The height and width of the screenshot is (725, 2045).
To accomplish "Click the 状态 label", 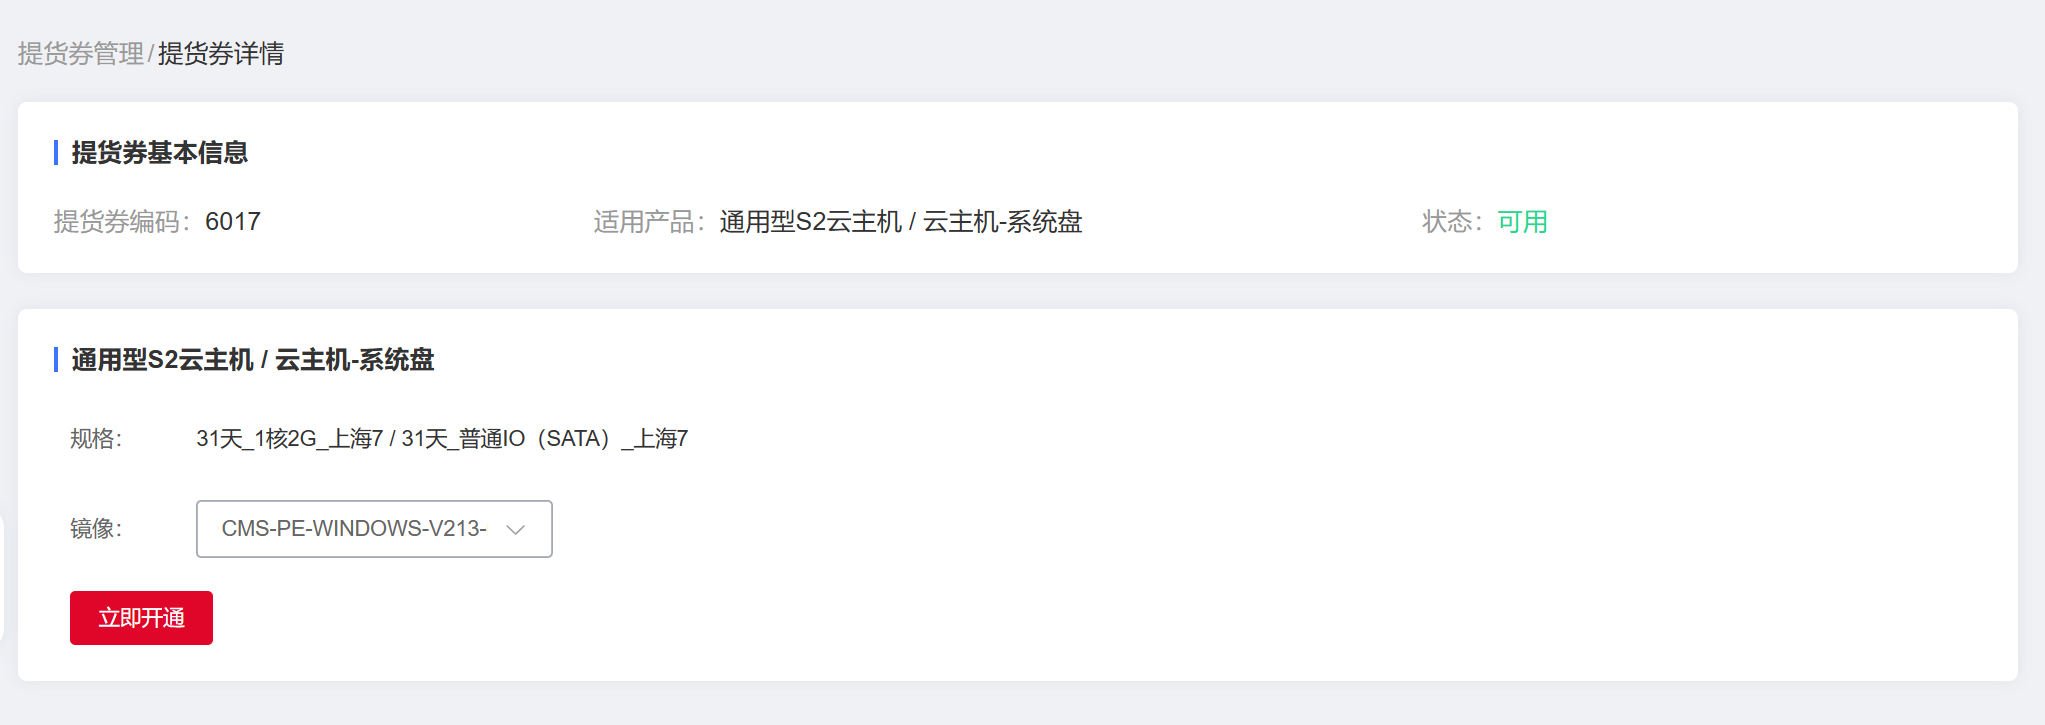I will pos(1452,222).
